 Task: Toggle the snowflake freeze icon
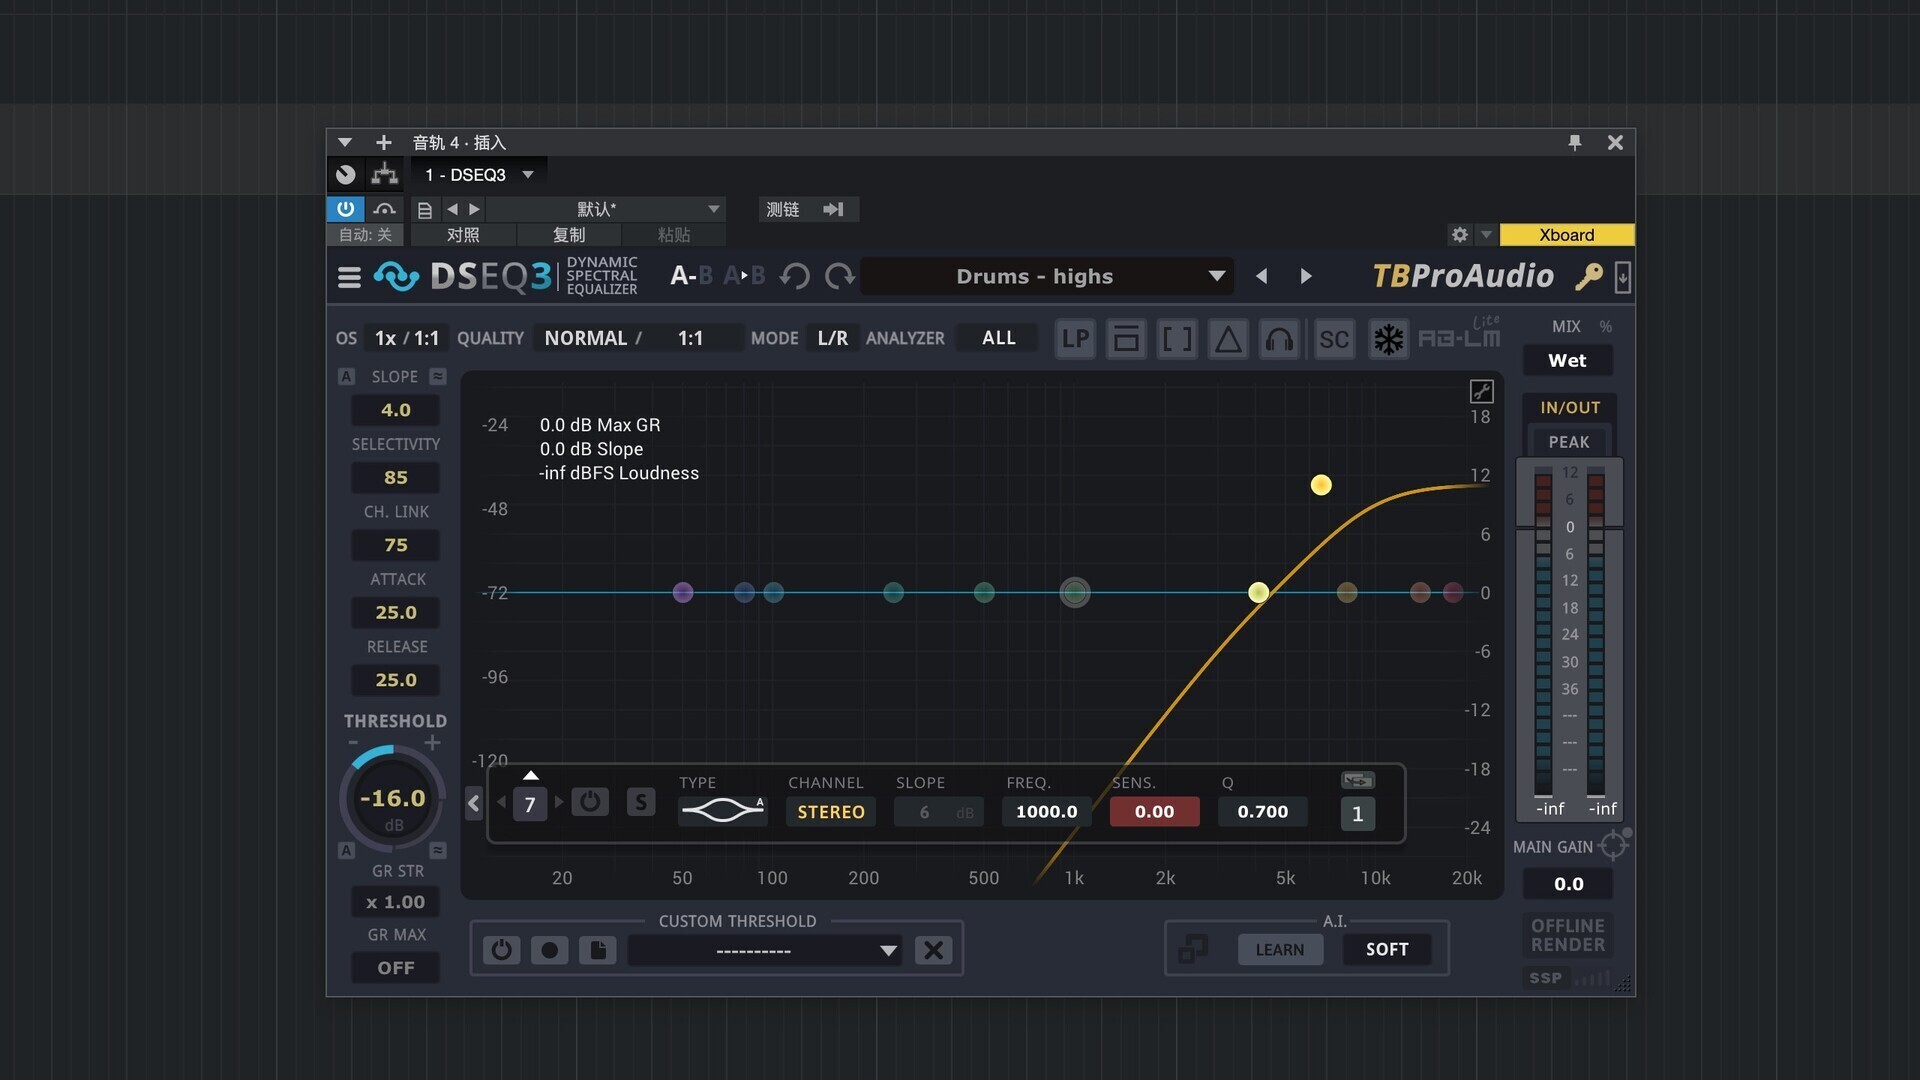tap(1388, 339)
